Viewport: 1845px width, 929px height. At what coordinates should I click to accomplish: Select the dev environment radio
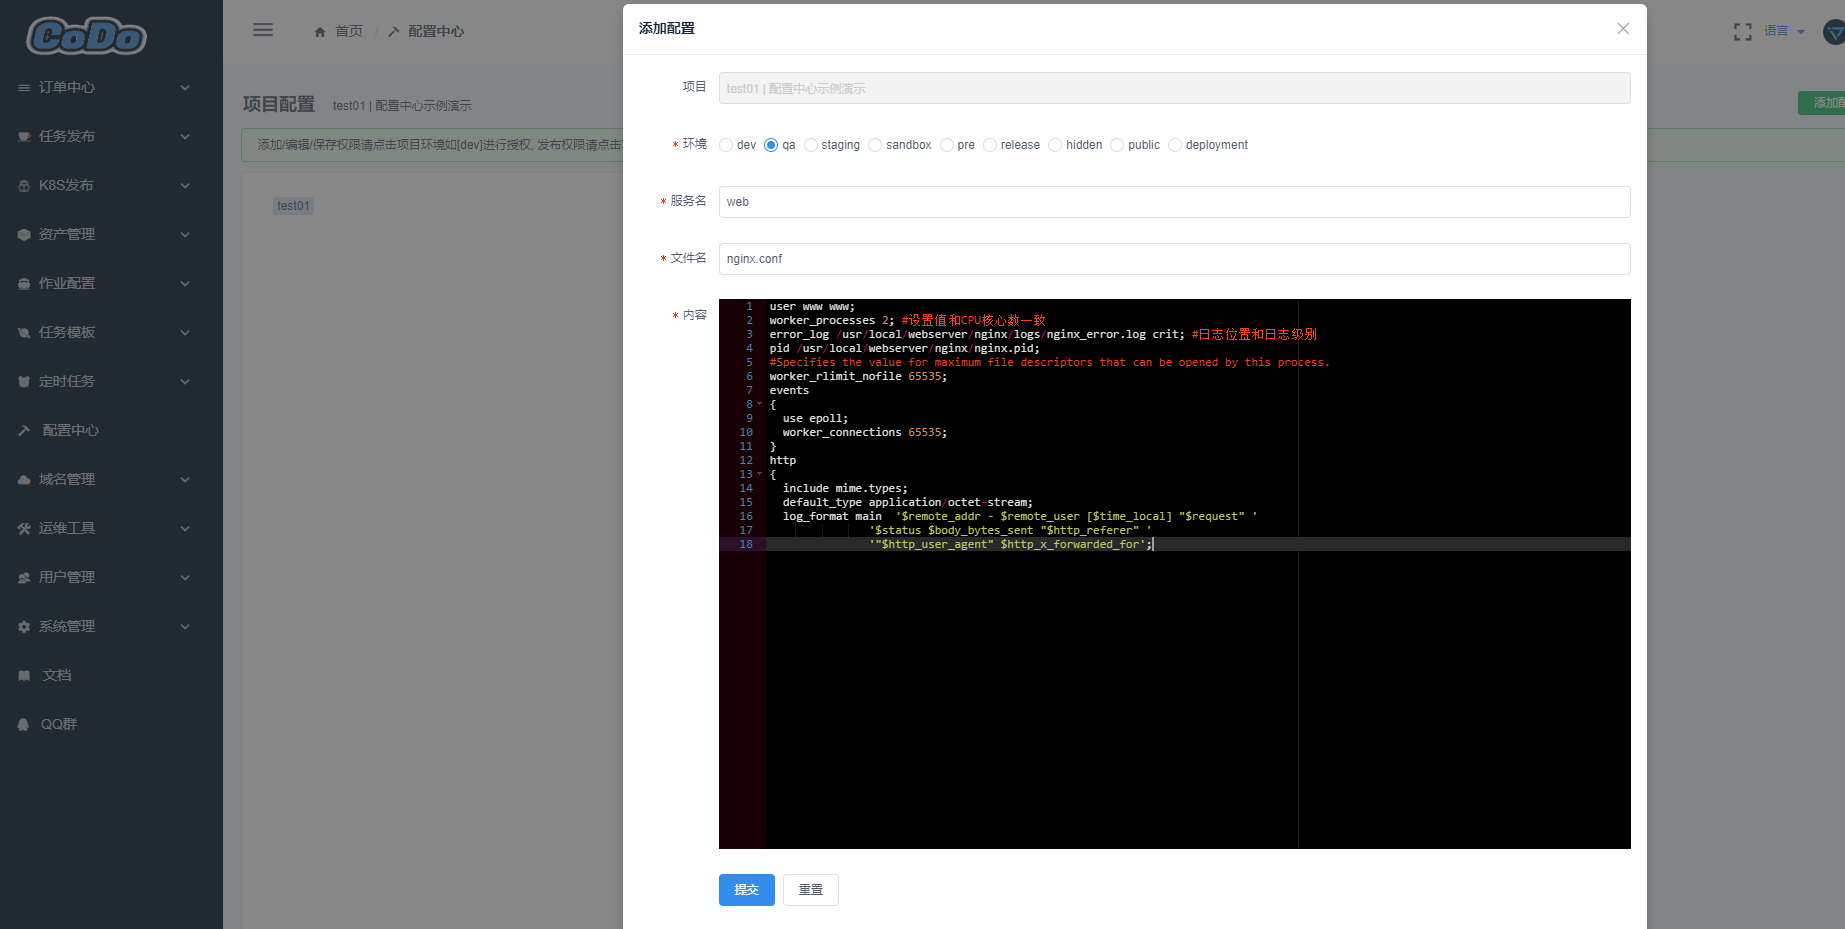[726, 145]
